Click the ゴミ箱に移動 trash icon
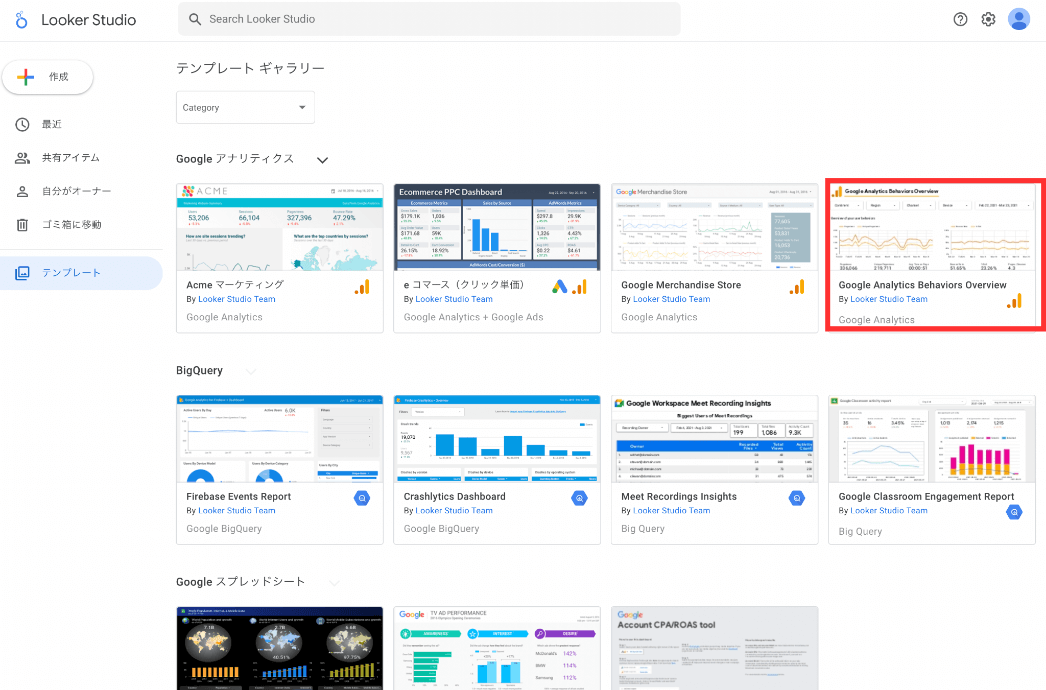The height and width of the screenshot is (690, 1046). [22, 225]
